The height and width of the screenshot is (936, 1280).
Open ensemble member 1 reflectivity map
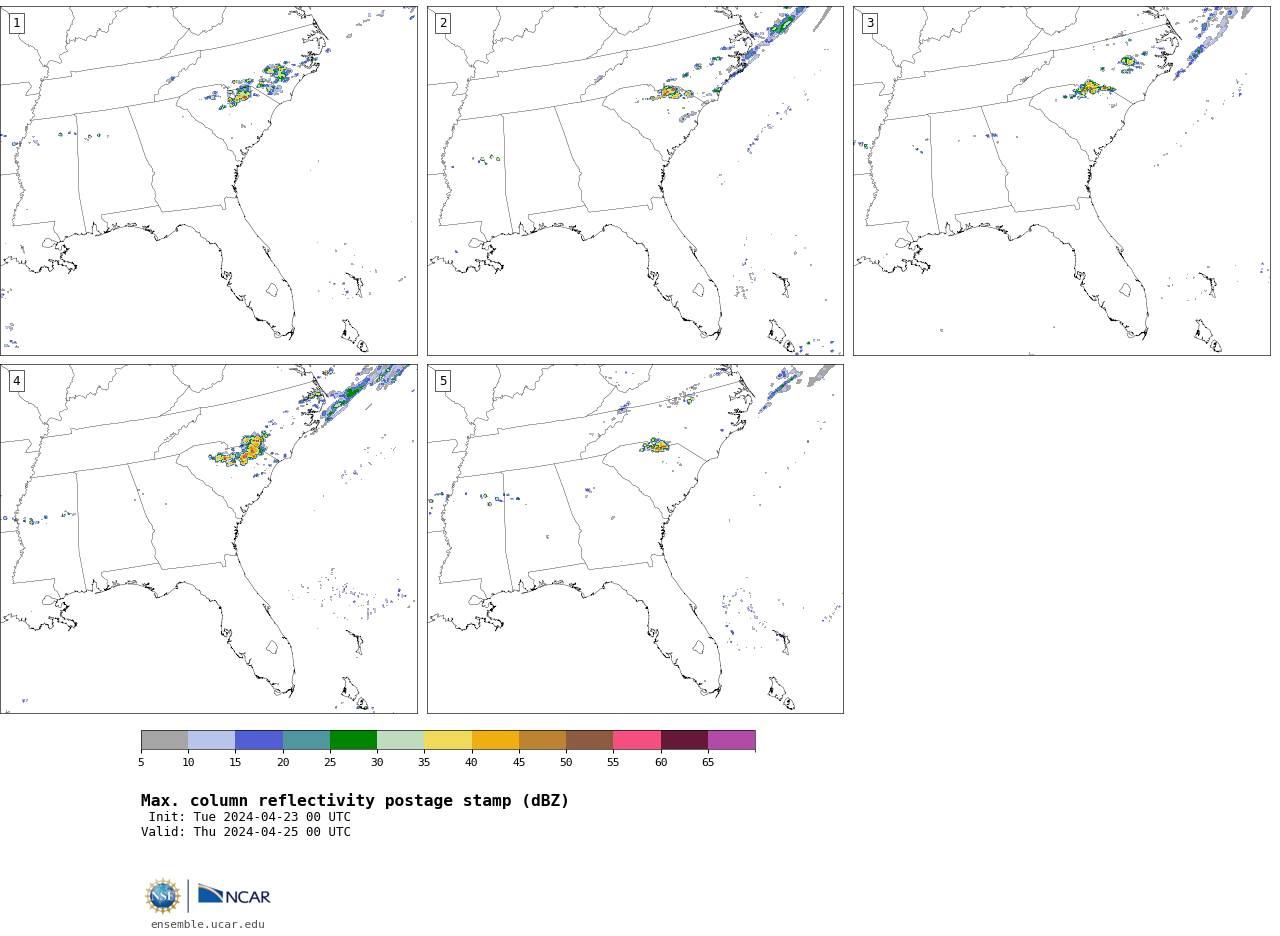208,181
